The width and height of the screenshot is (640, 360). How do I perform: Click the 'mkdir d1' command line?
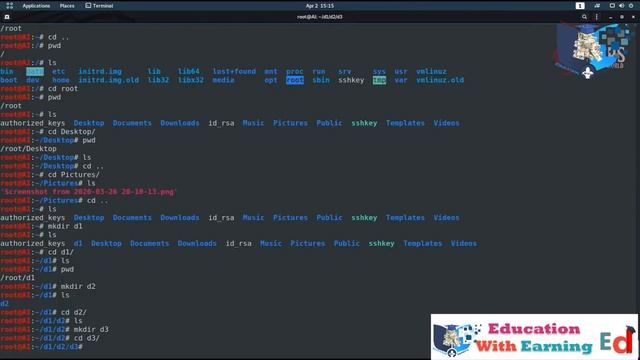(x=41, y=226)
